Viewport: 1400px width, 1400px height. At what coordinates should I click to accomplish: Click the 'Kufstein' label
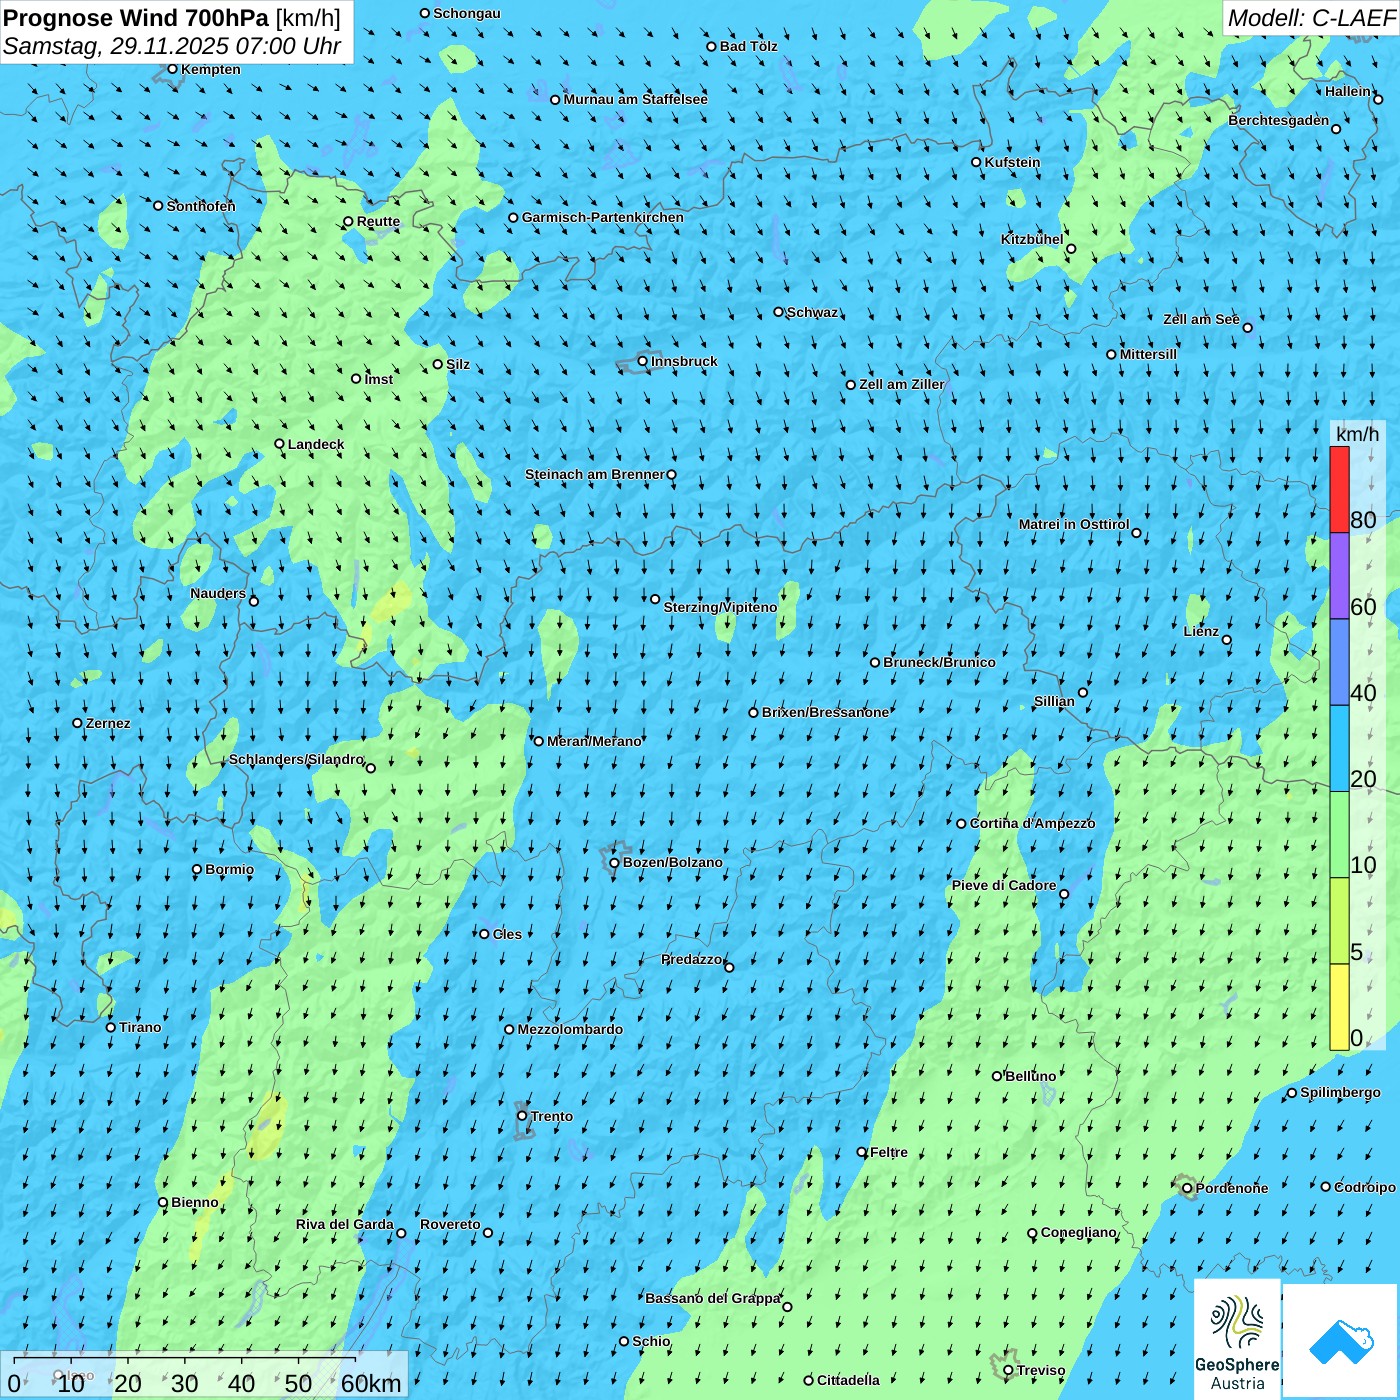[x=1012, y=162]
